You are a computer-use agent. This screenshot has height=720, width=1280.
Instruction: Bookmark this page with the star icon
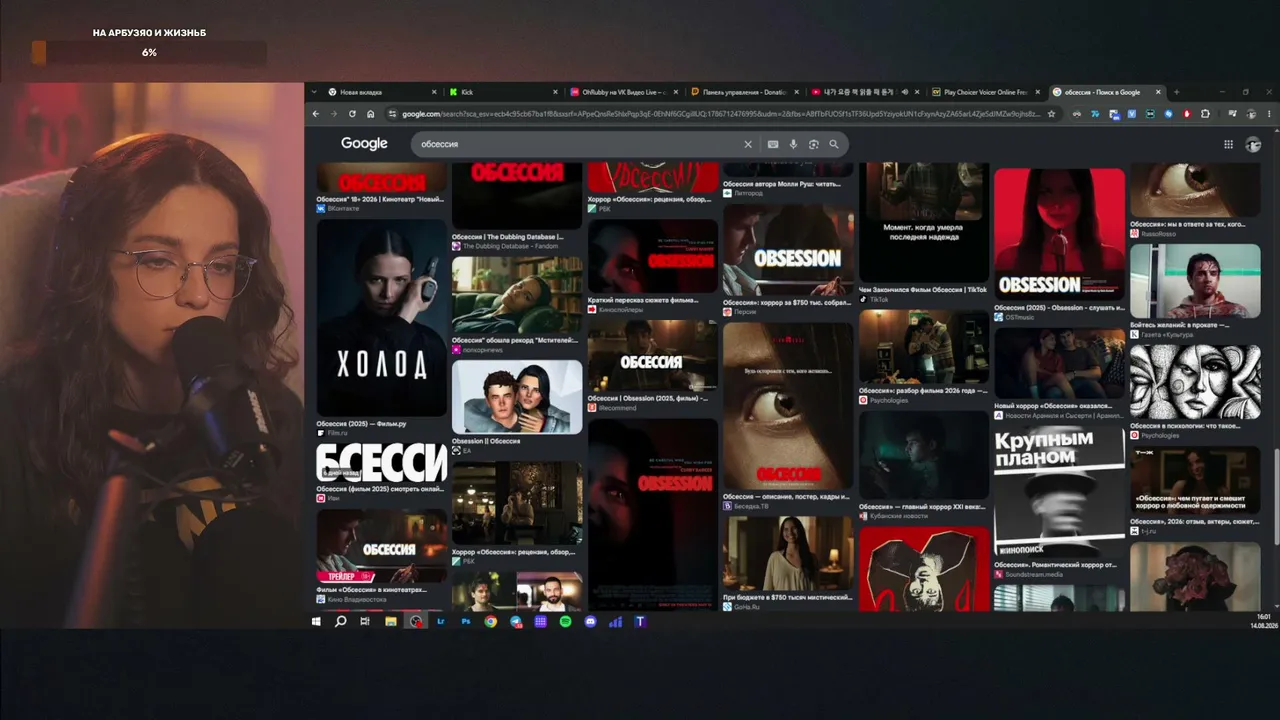[x=1051, y=114]
